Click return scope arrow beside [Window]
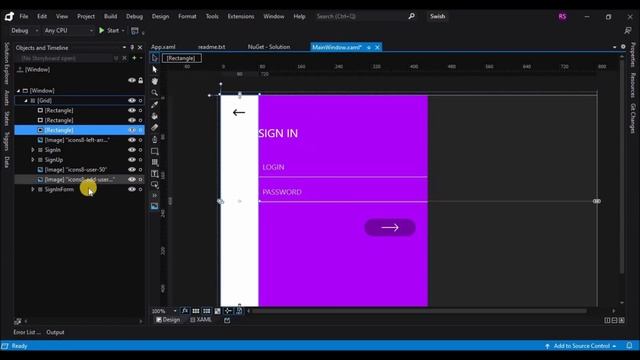 coord(20,69)
